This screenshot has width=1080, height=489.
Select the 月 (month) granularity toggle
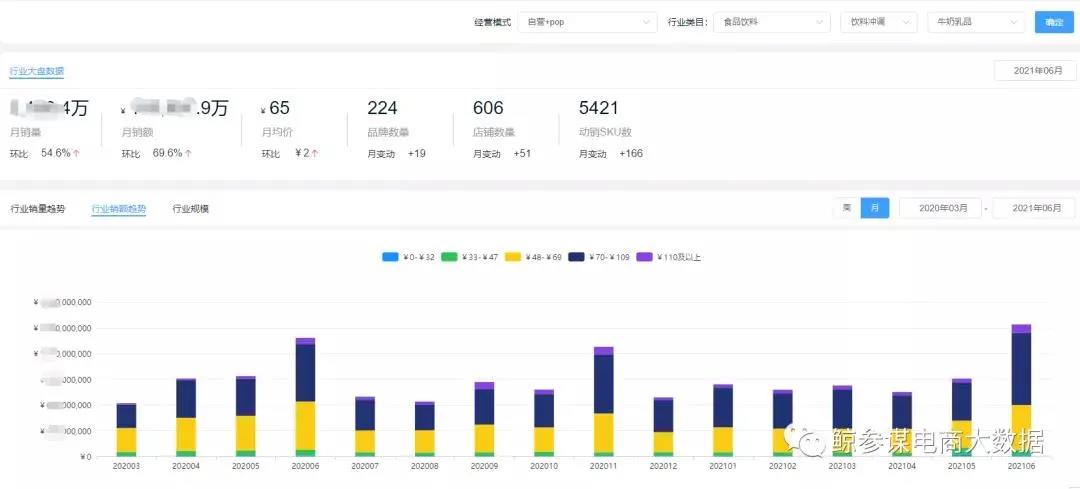pos(874,208)
